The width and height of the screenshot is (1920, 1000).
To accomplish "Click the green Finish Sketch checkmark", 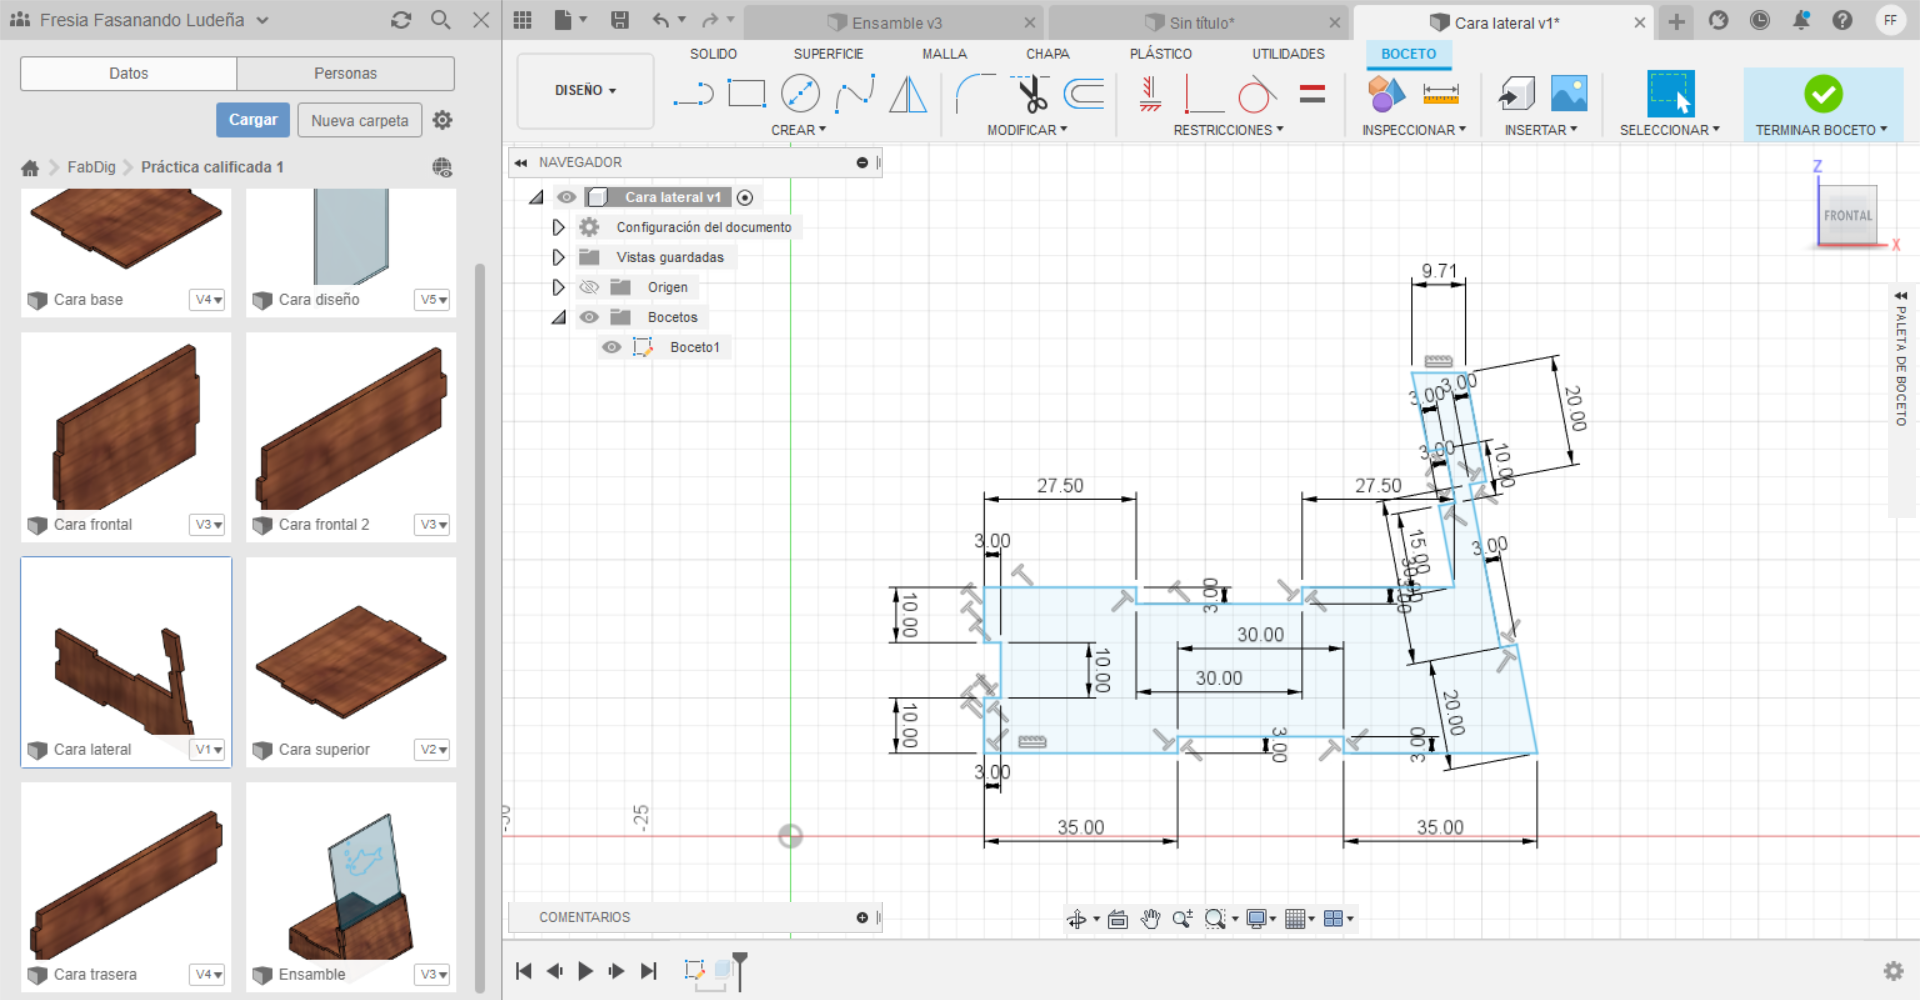I will click(x=1823, y=94).
